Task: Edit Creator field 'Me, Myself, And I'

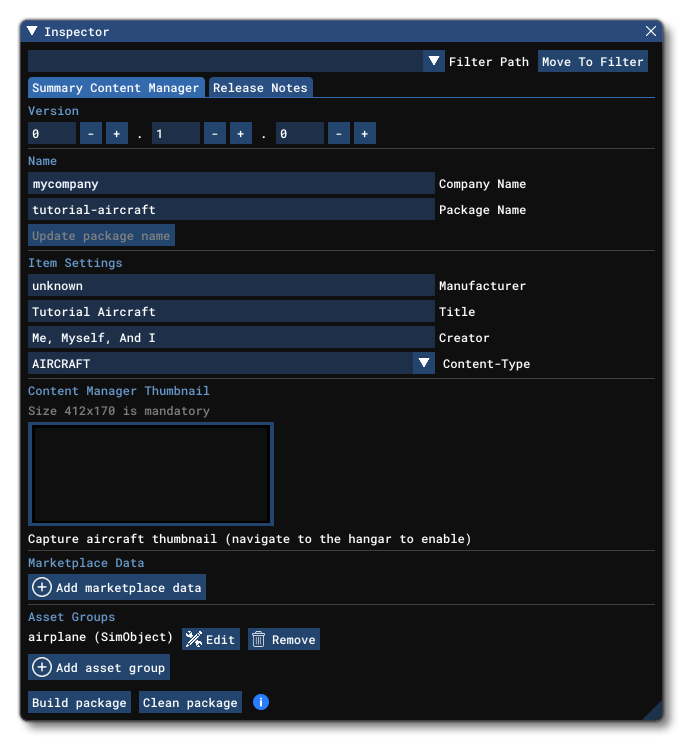Action: point(231,337)
